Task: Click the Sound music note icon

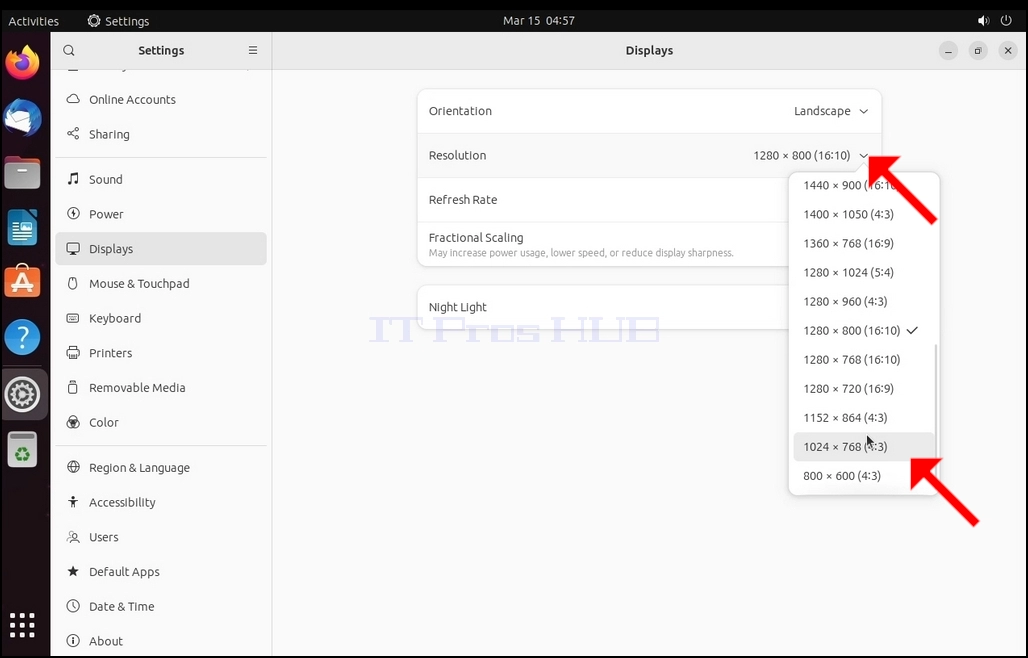Action: click(73, 179)
